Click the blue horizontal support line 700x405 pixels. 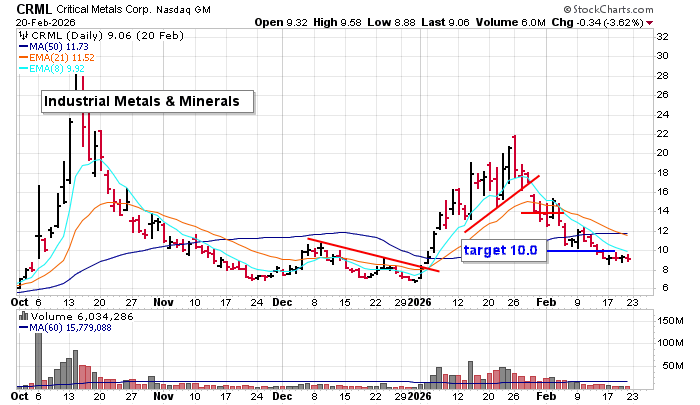pyautogui.click(x=580, y=250)
